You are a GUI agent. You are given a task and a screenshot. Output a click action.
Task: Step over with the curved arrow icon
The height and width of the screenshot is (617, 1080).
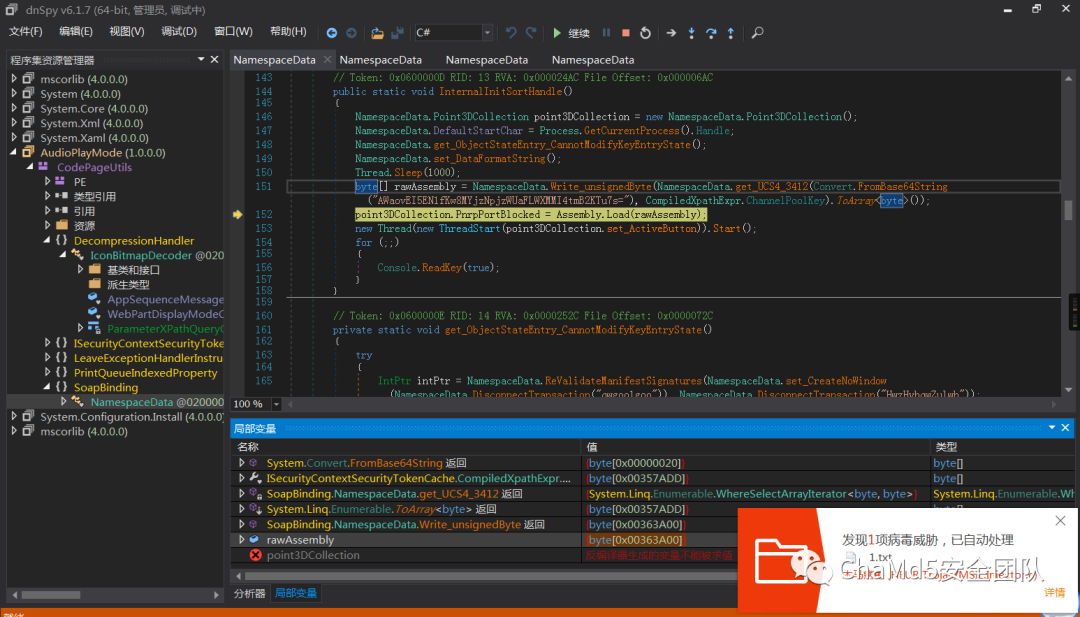pos(711,32)
